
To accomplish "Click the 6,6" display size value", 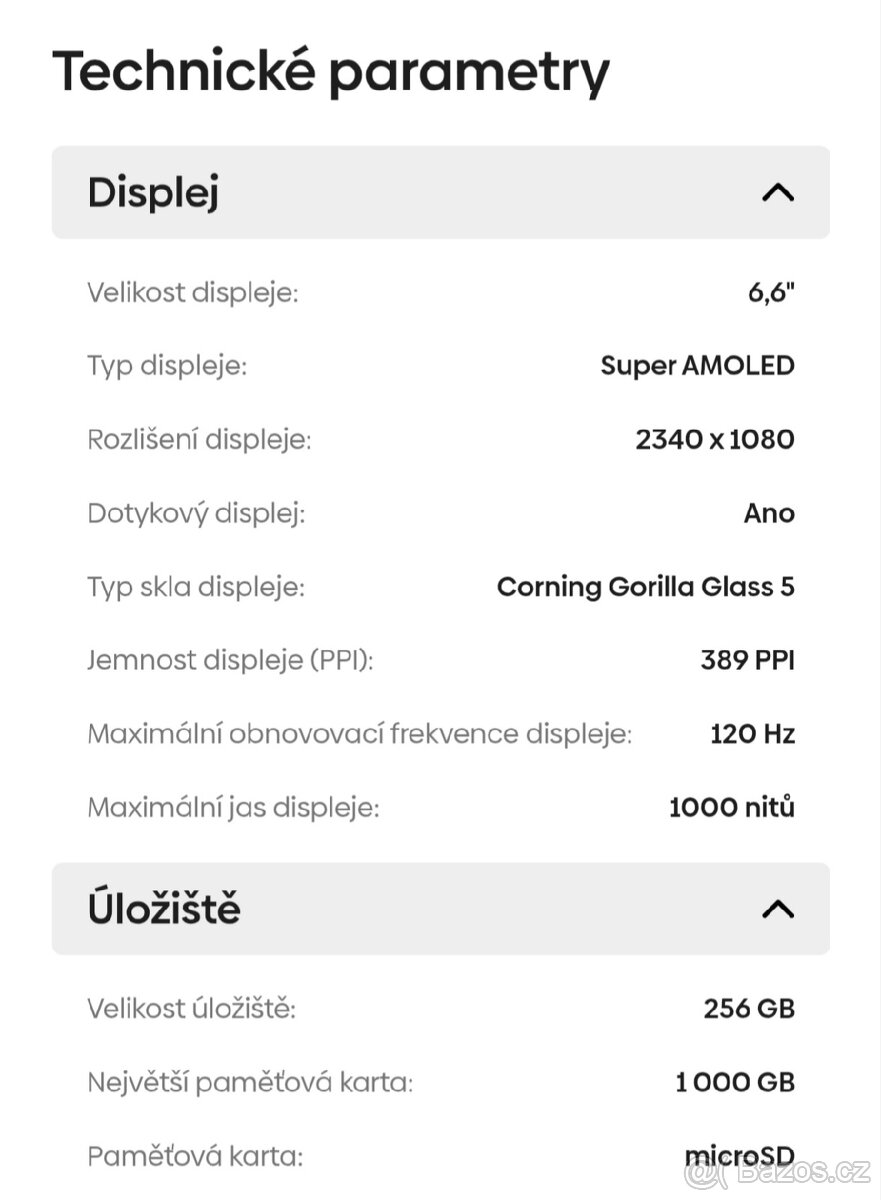I will (x=770, y=292).
